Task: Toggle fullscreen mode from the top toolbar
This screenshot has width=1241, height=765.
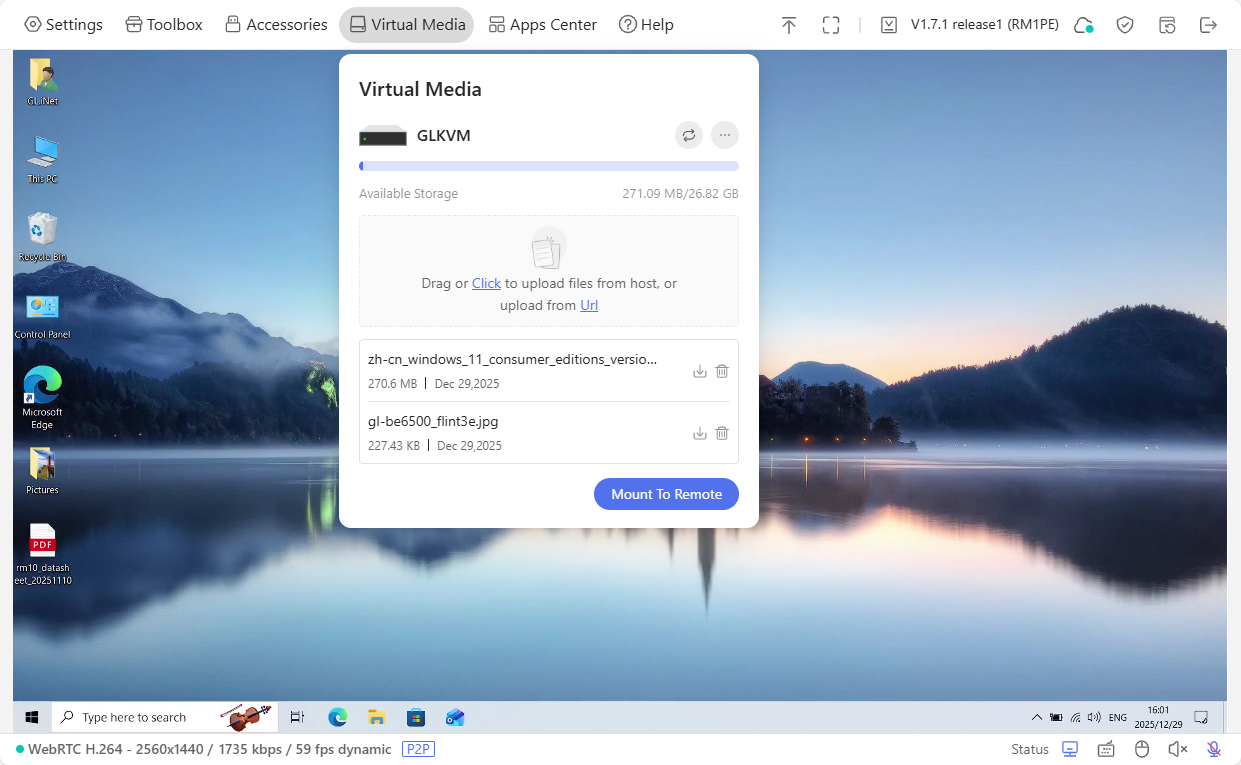Action: 831,24
